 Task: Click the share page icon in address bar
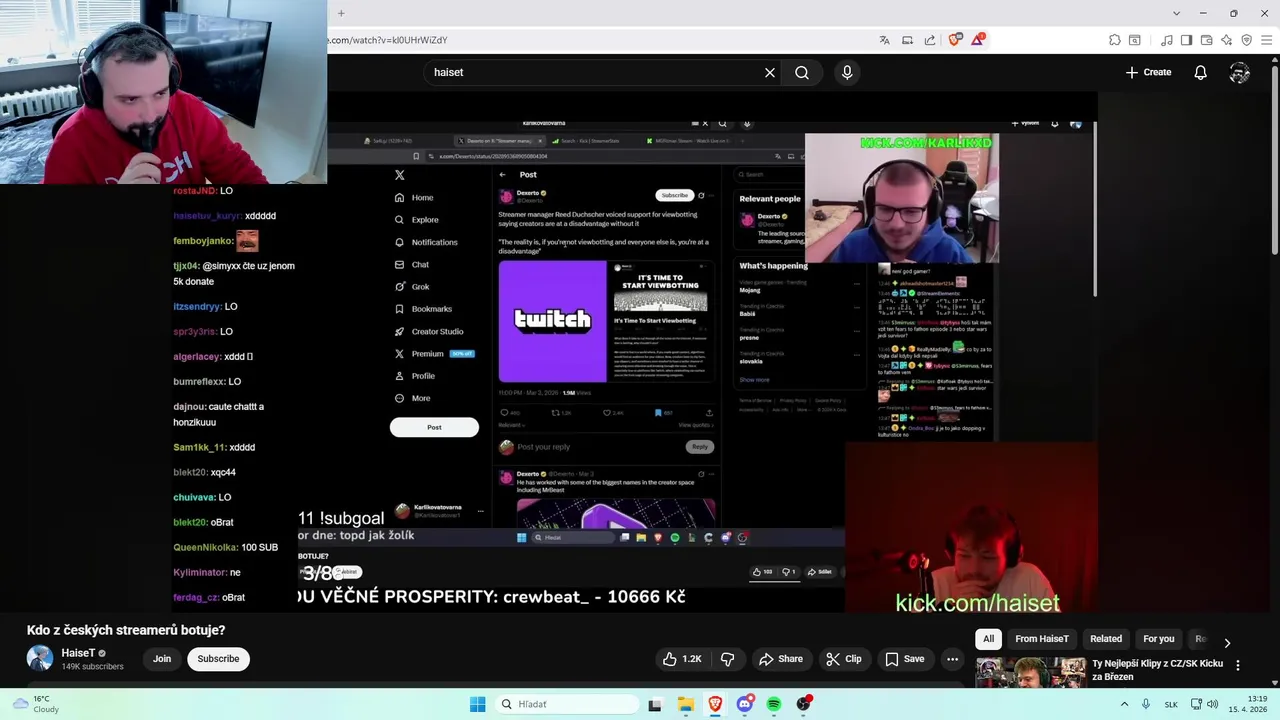coord(930,40)
